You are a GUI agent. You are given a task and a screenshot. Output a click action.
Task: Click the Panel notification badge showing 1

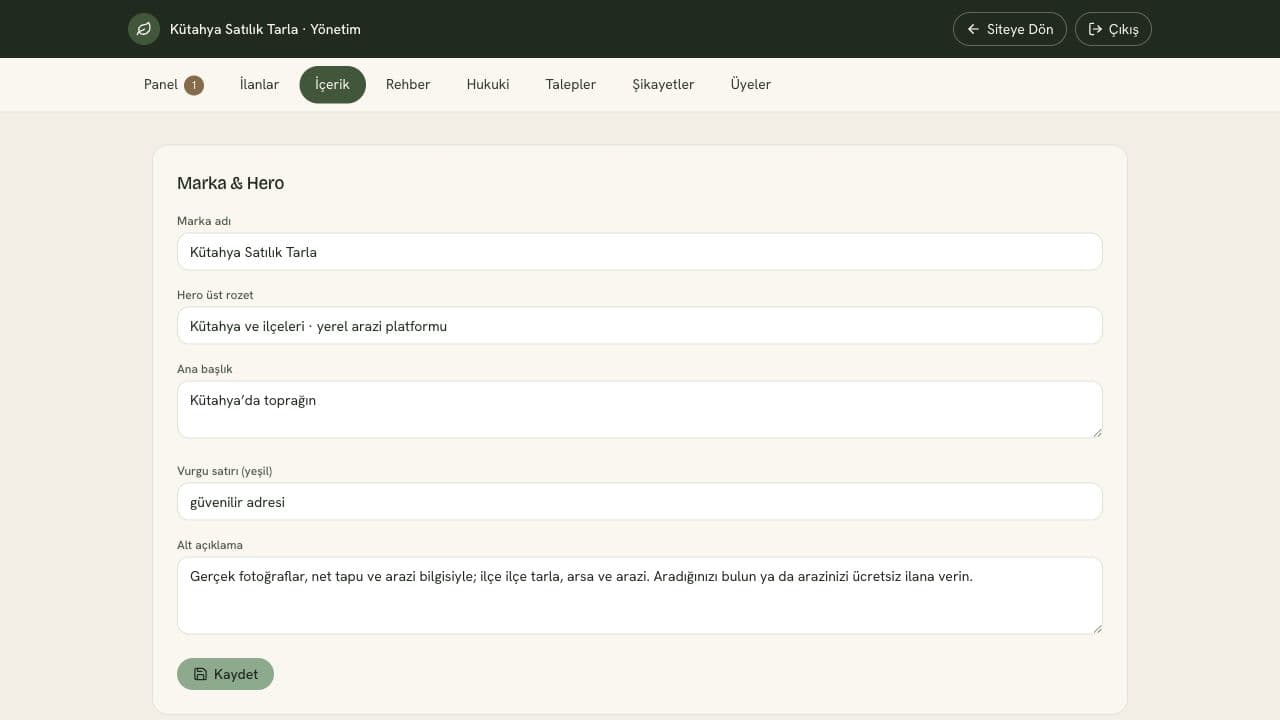tap(194, 85)
